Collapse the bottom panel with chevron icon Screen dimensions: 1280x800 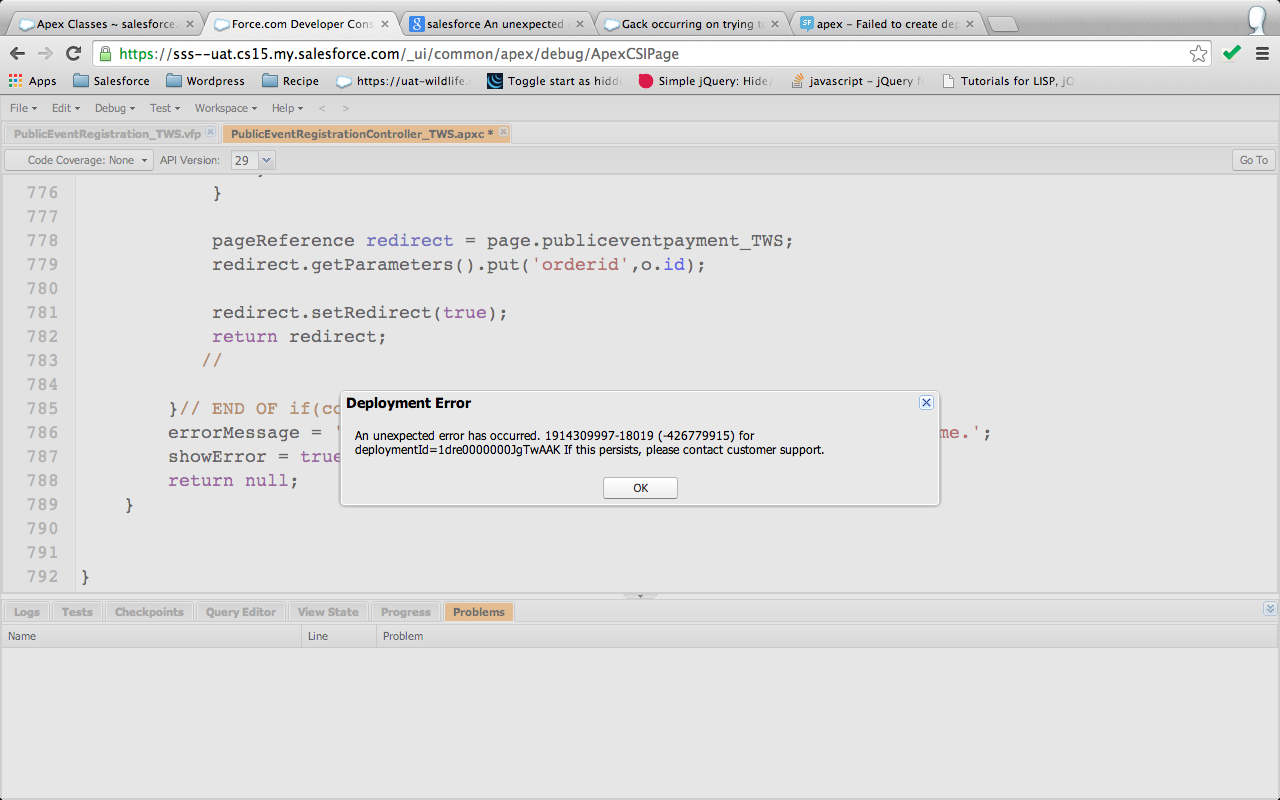[1269, 609]
